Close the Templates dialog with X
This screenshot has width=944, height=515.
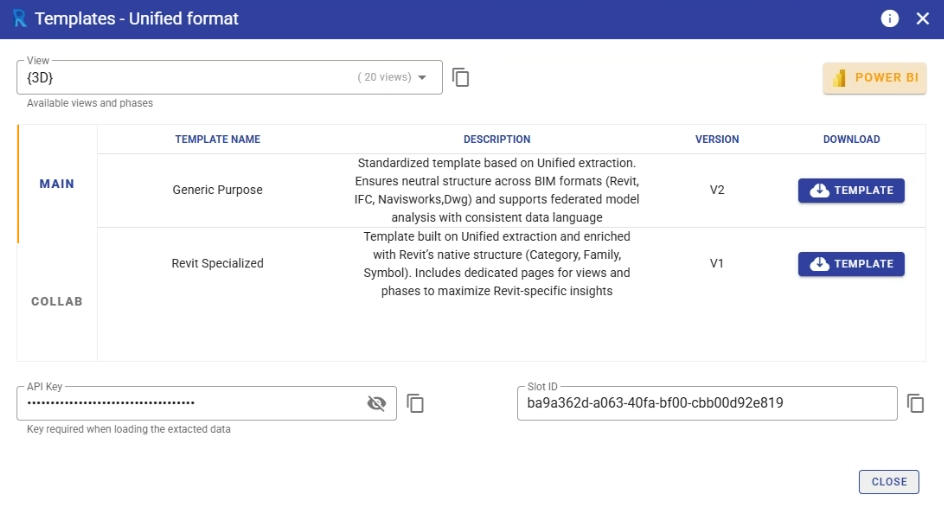[x=923, y=19]
